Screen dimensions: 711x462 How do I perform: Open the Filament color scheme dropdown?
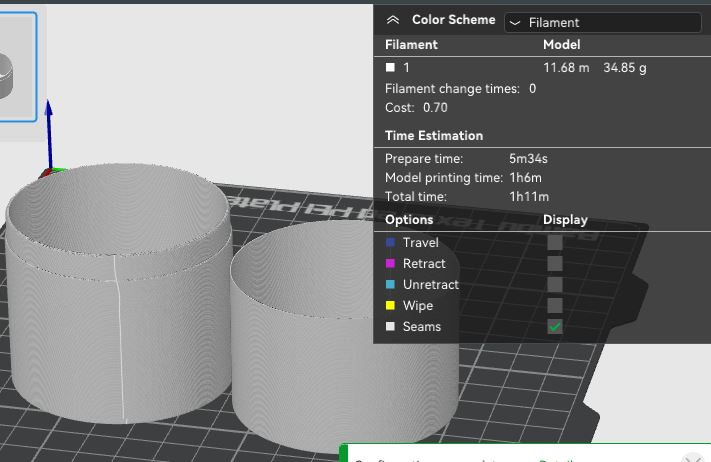coord(603,22)
